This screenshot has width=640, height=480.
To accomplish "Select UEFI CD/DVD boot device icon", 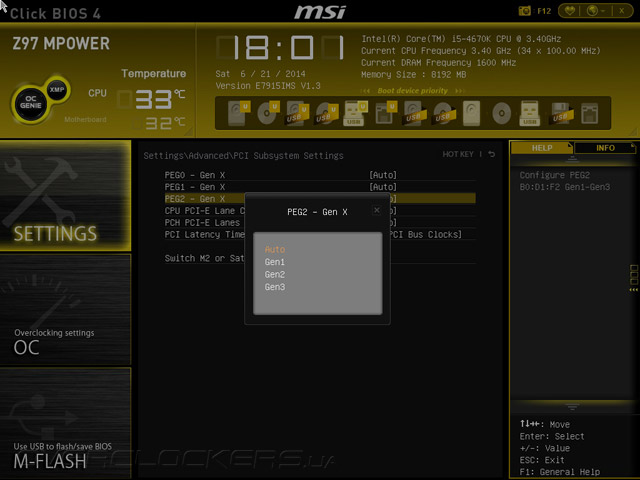I will [268, 113].
